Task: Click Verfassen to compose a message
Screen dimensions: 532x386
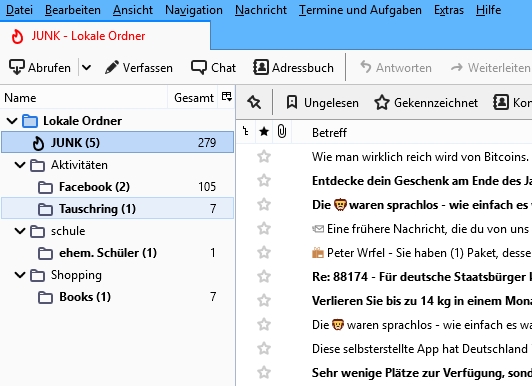Action: (138, 67)
